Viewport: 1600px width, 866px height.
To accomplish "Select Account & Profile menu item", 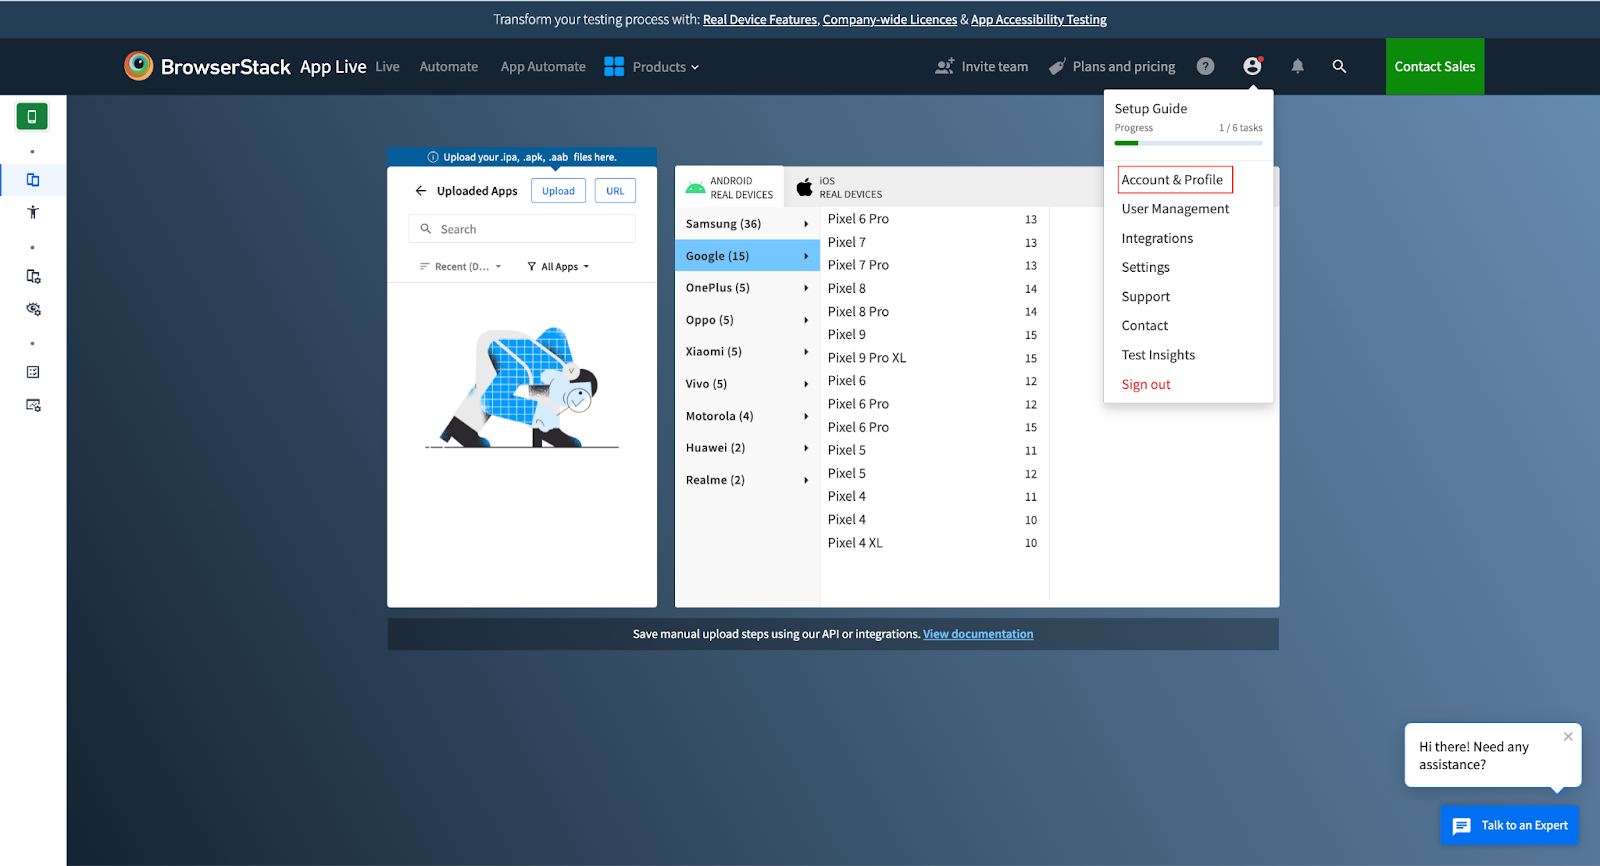I will point(1172,180).
